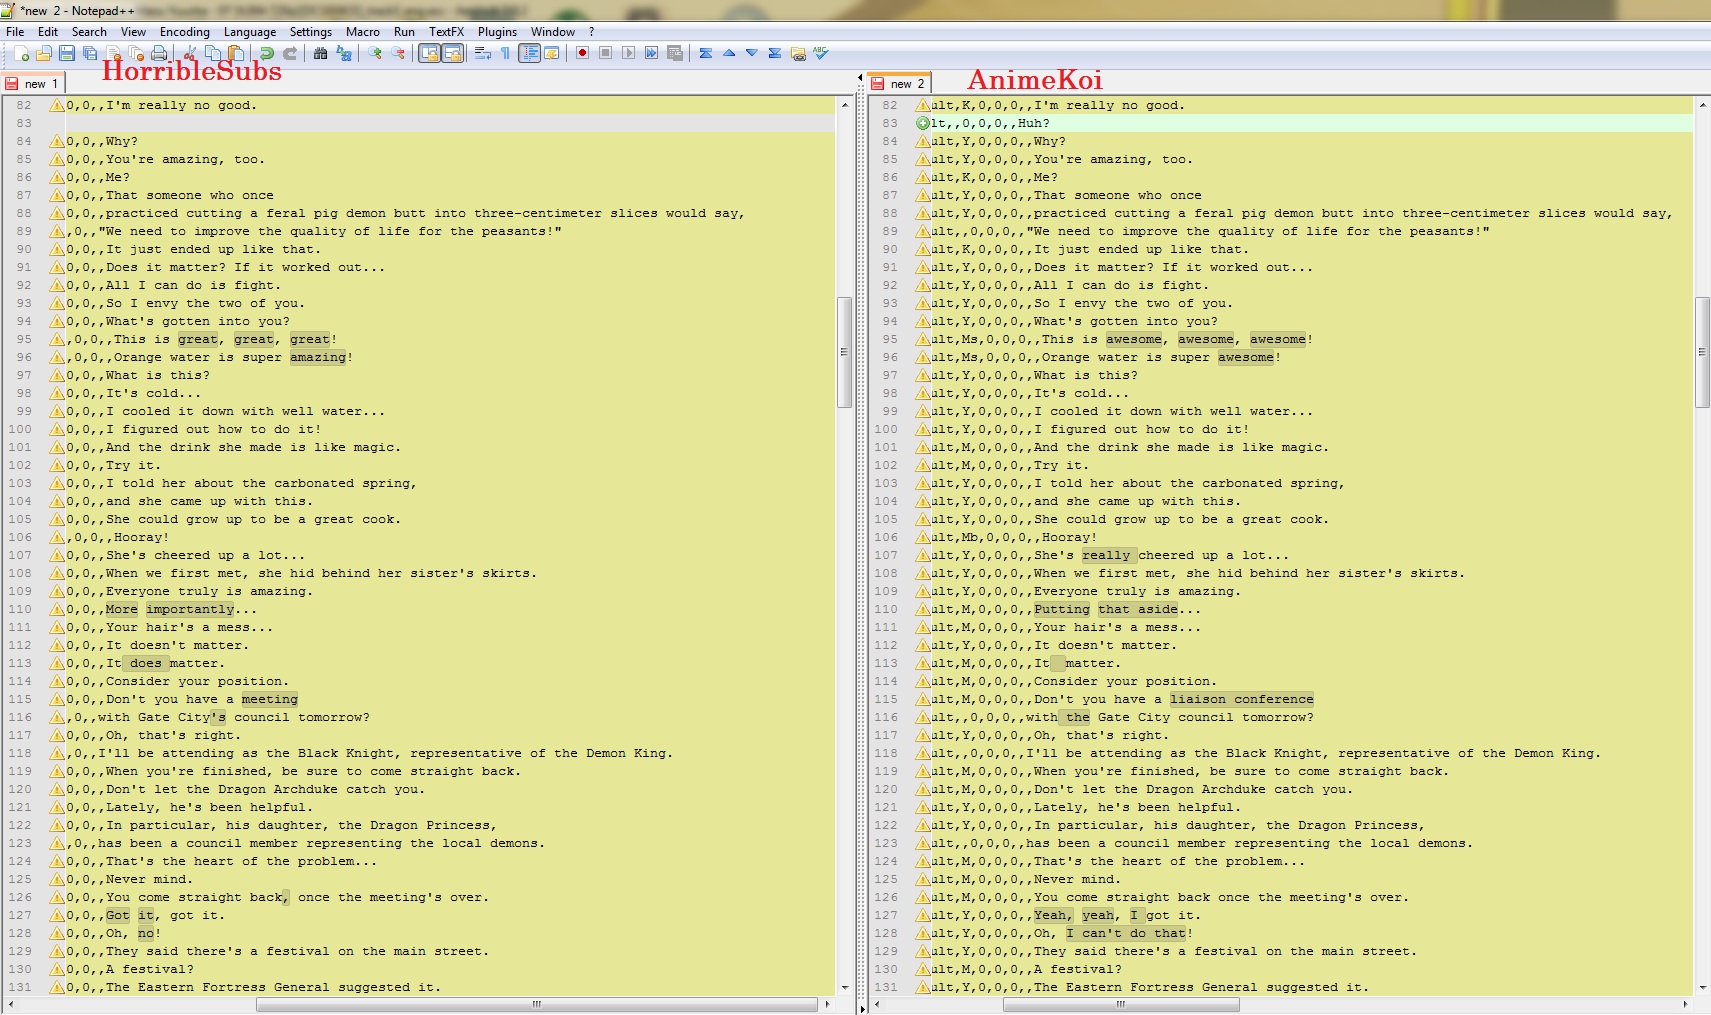Screen dimensions: 1711x1015
Task: Create a new document with toolbar icon
Action: coord(22,53)
